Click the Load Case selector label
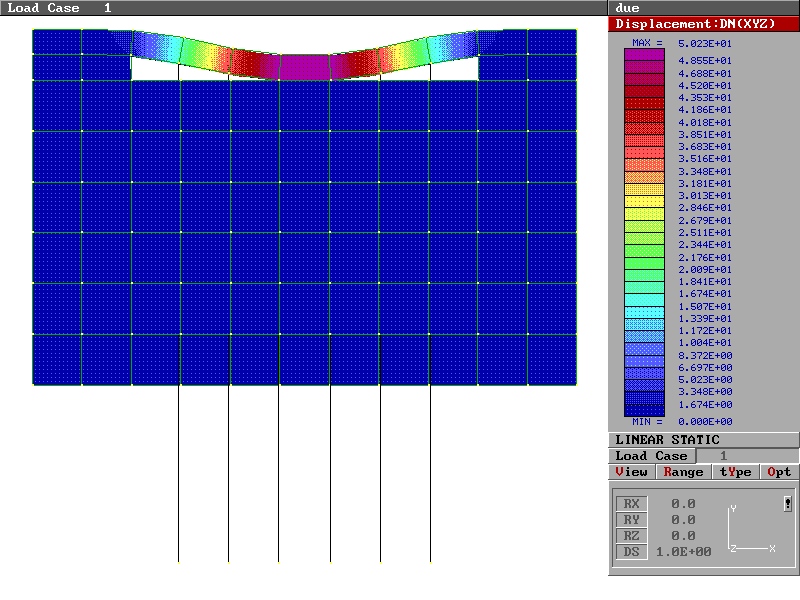This screenshot has height=600, width=800. coord(651,456)
